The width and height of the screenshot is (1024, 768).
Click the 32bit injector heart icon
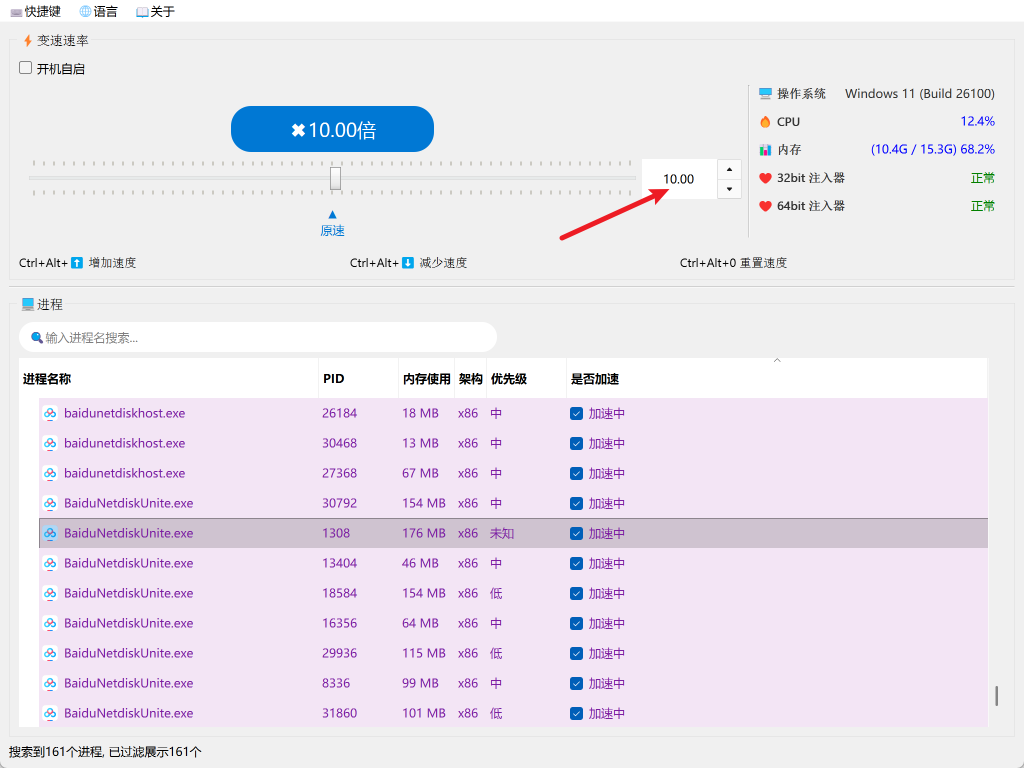coord(765,177)
